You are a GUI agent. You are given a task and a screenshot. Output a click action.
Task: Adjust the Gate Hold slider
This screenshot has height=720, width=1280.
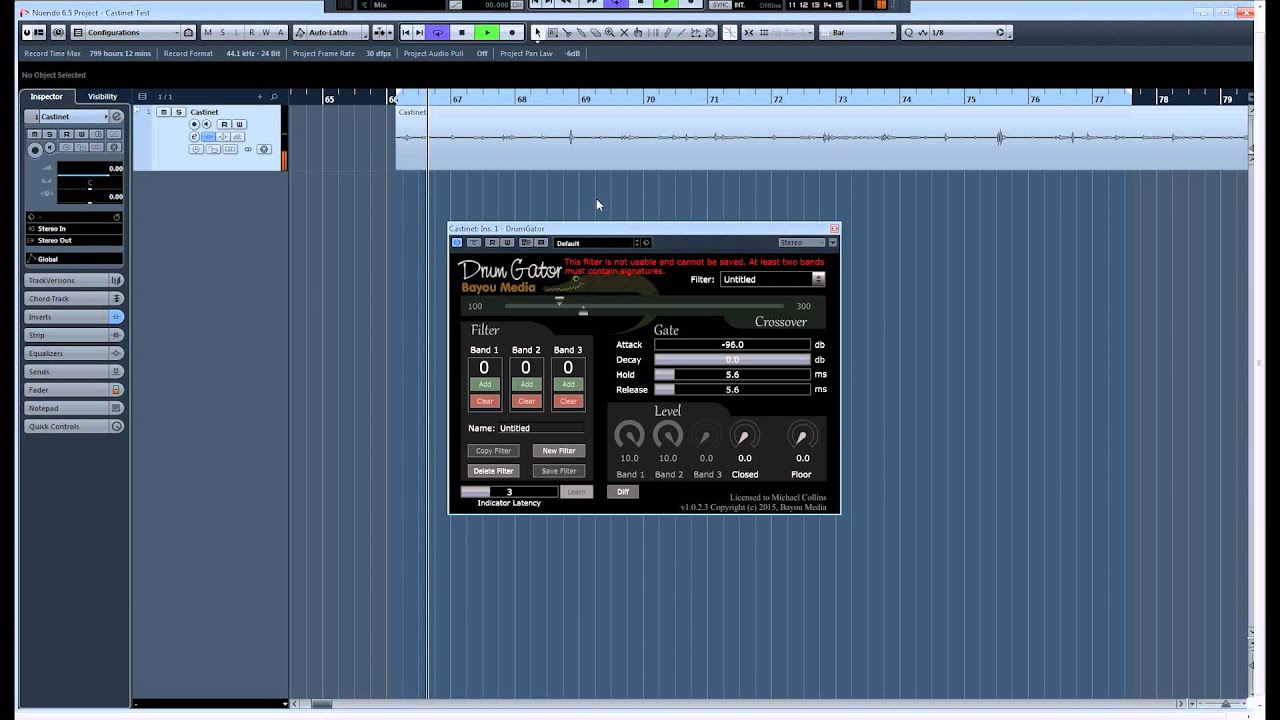pos(732,374)
